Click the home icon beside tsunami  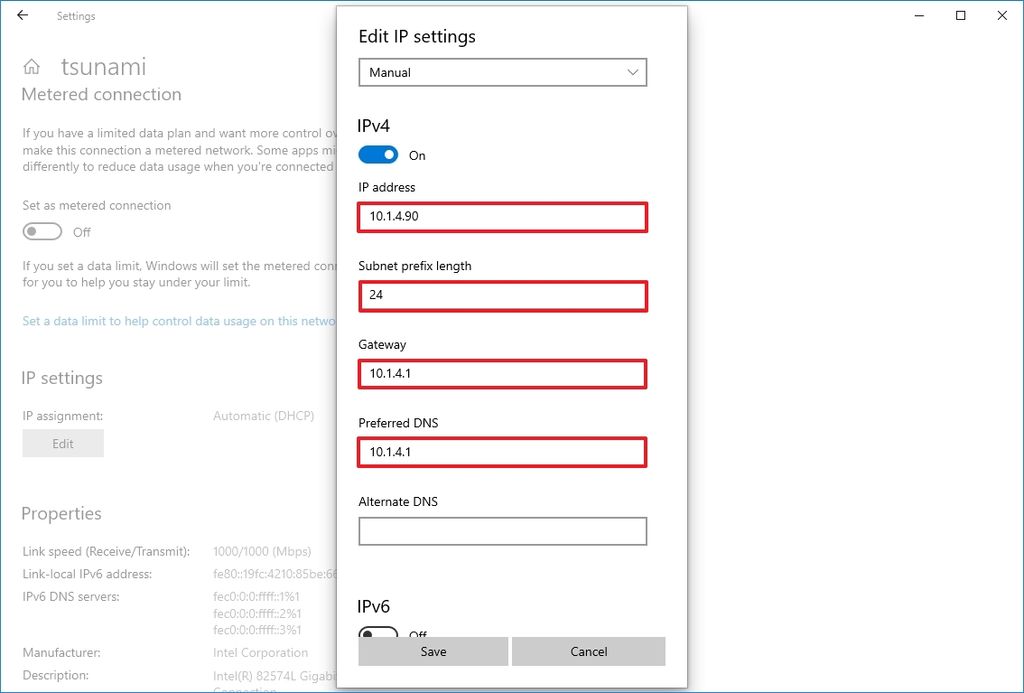click(33, 65)
